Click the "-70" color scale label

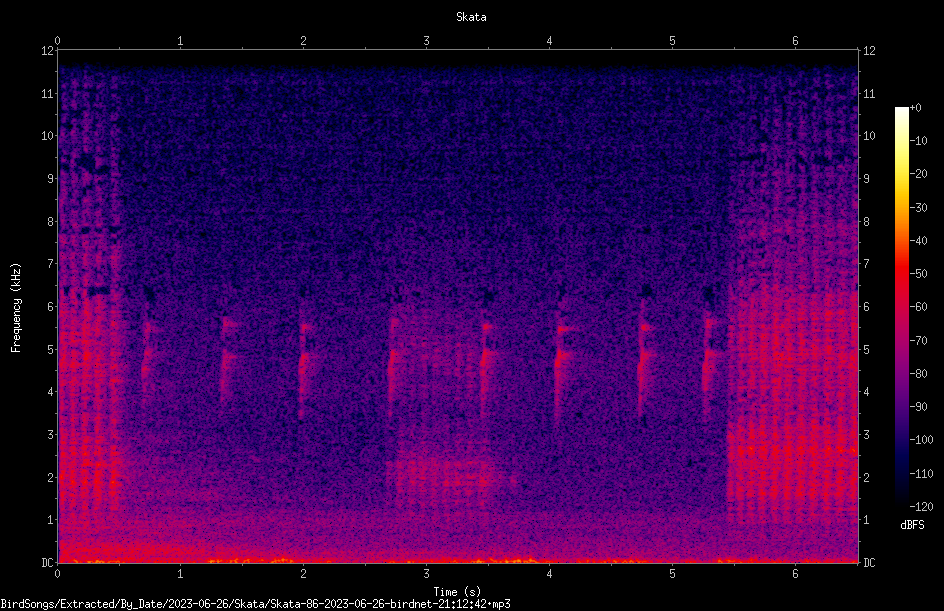coord(918,341)
